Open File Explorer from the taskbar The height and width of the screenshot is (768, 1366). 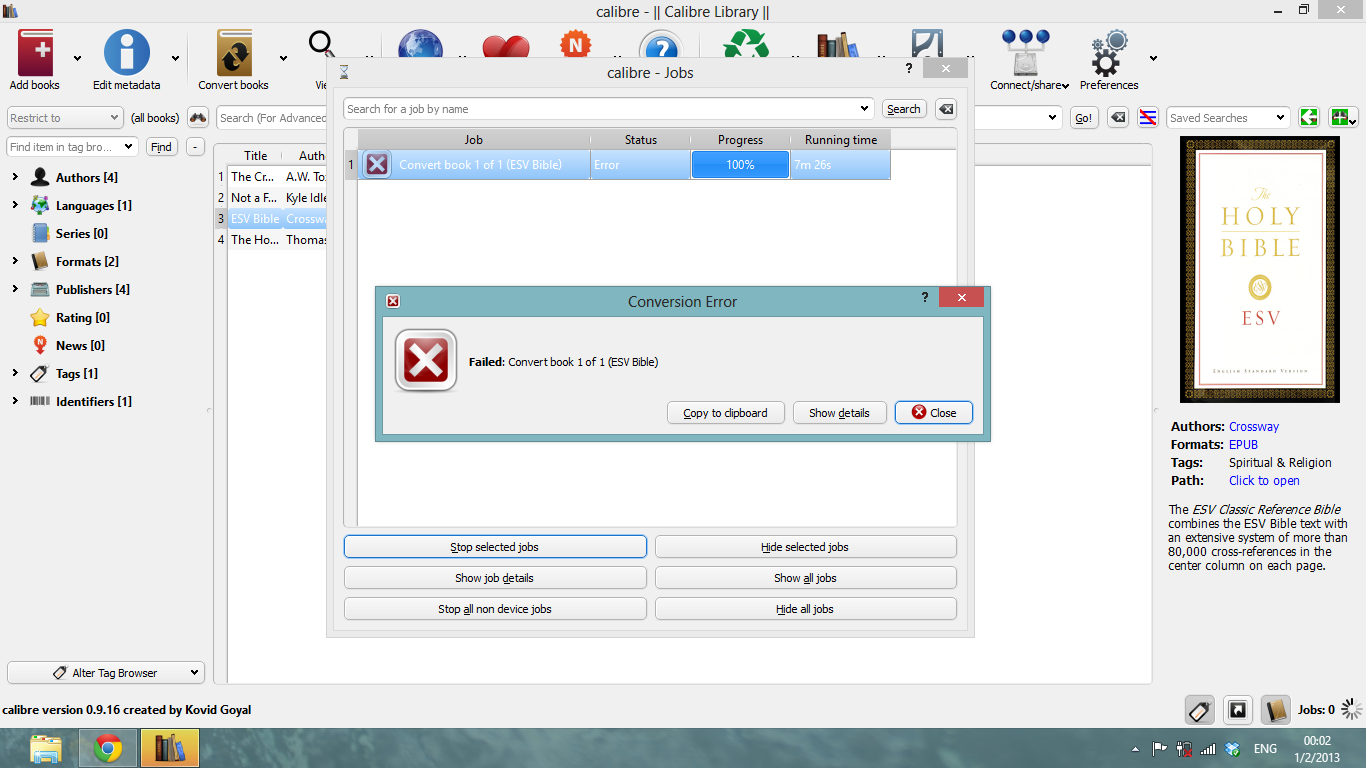(46, 748)
